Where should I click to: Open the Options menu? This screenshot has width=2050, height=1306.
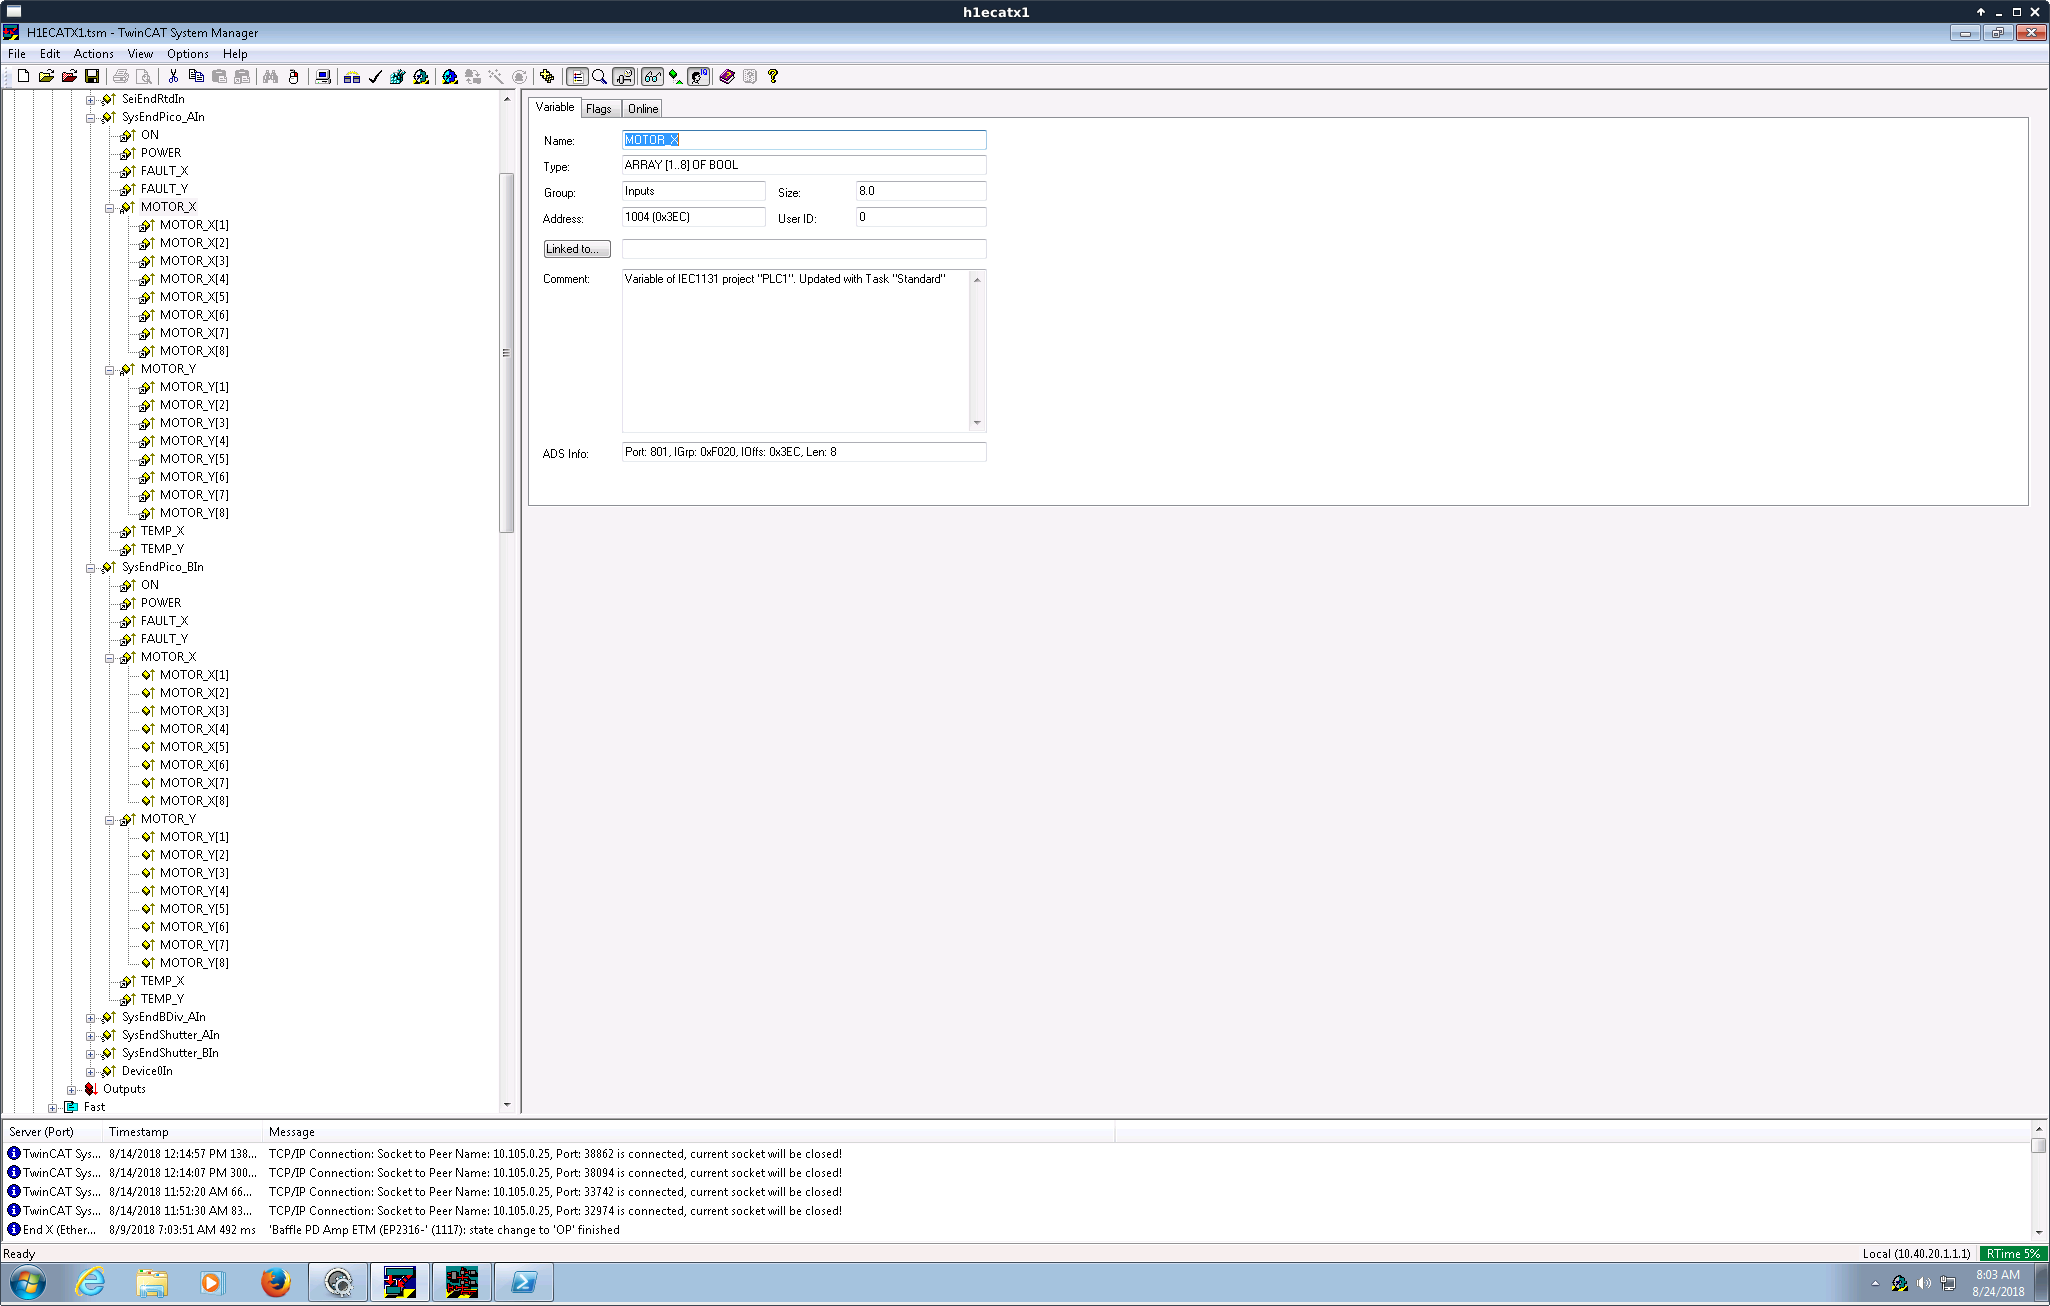coord(188,54)
